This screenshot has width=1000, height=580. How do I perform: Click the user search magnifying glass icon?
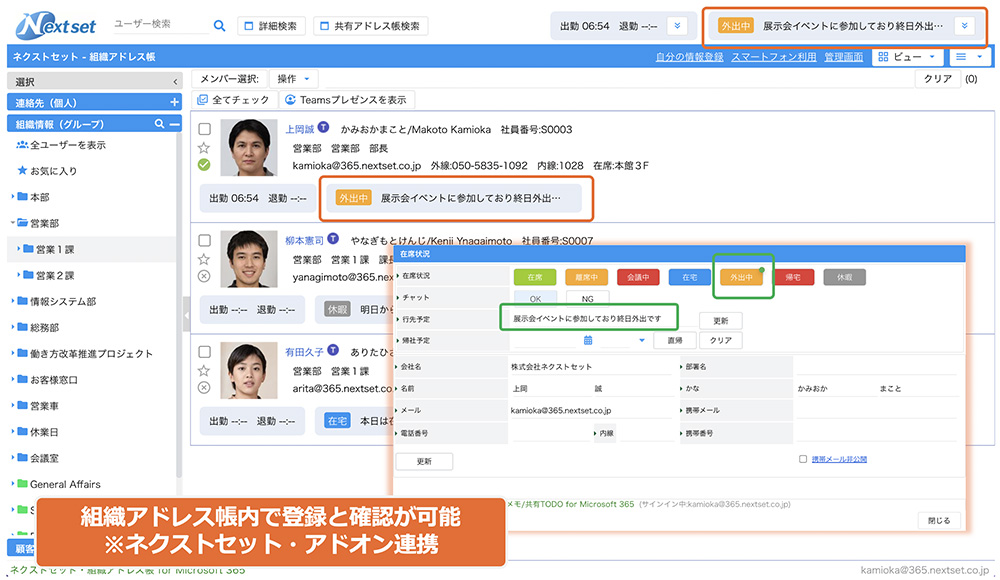coord(219,26)
